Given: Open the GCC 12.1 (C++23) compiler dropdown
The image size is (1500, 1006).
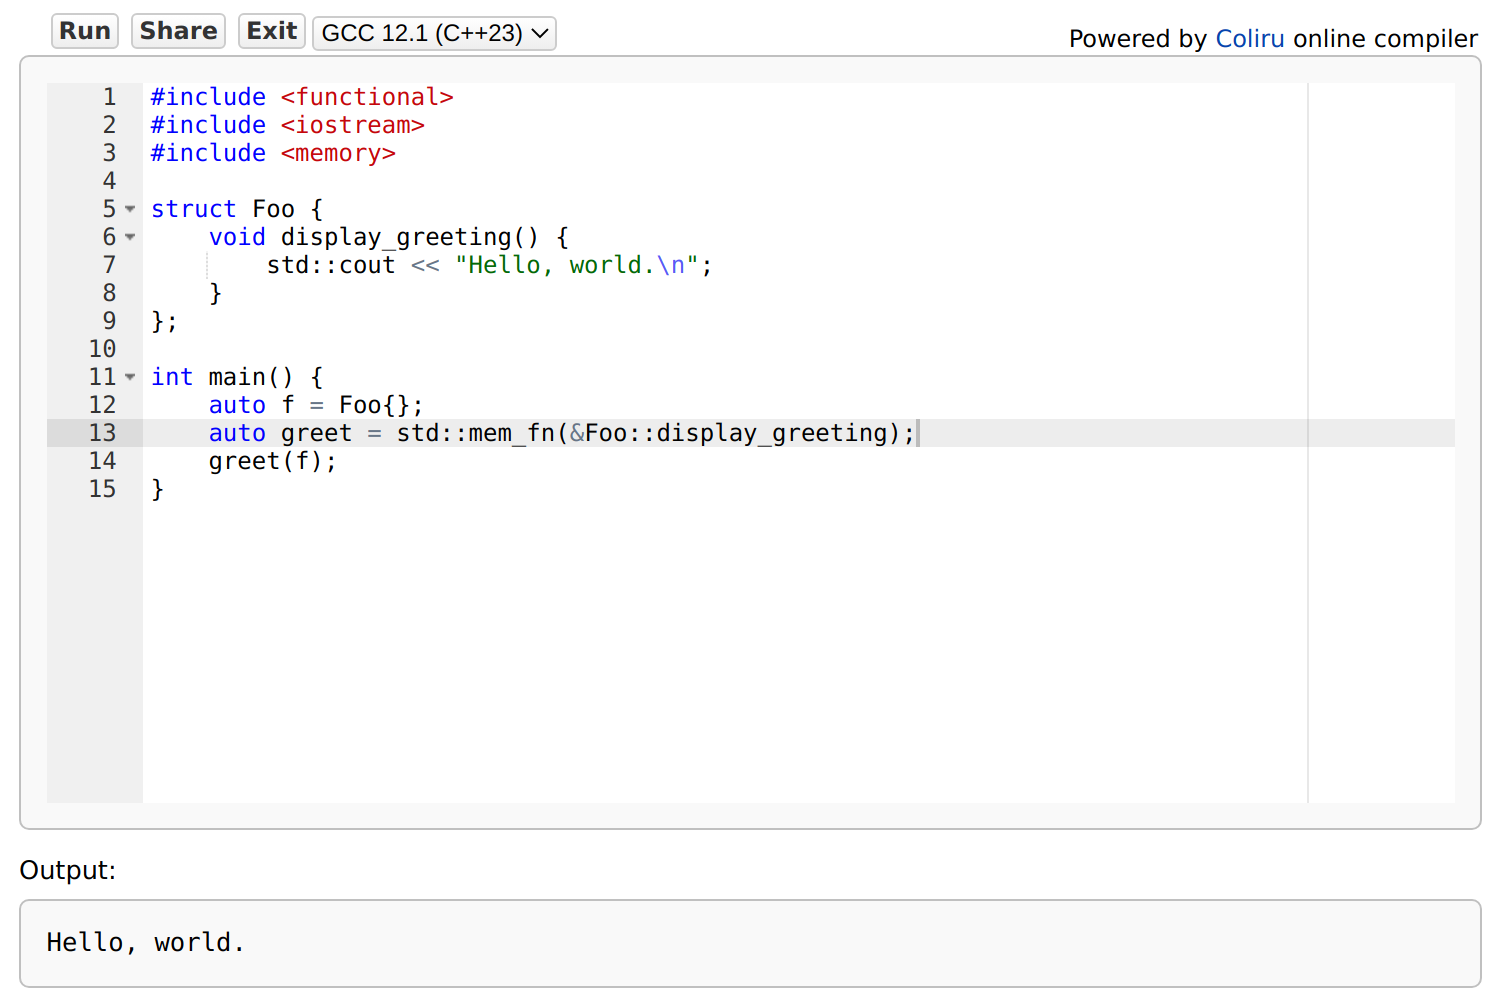Looking at the screenshot, I should tap(434, 33).
